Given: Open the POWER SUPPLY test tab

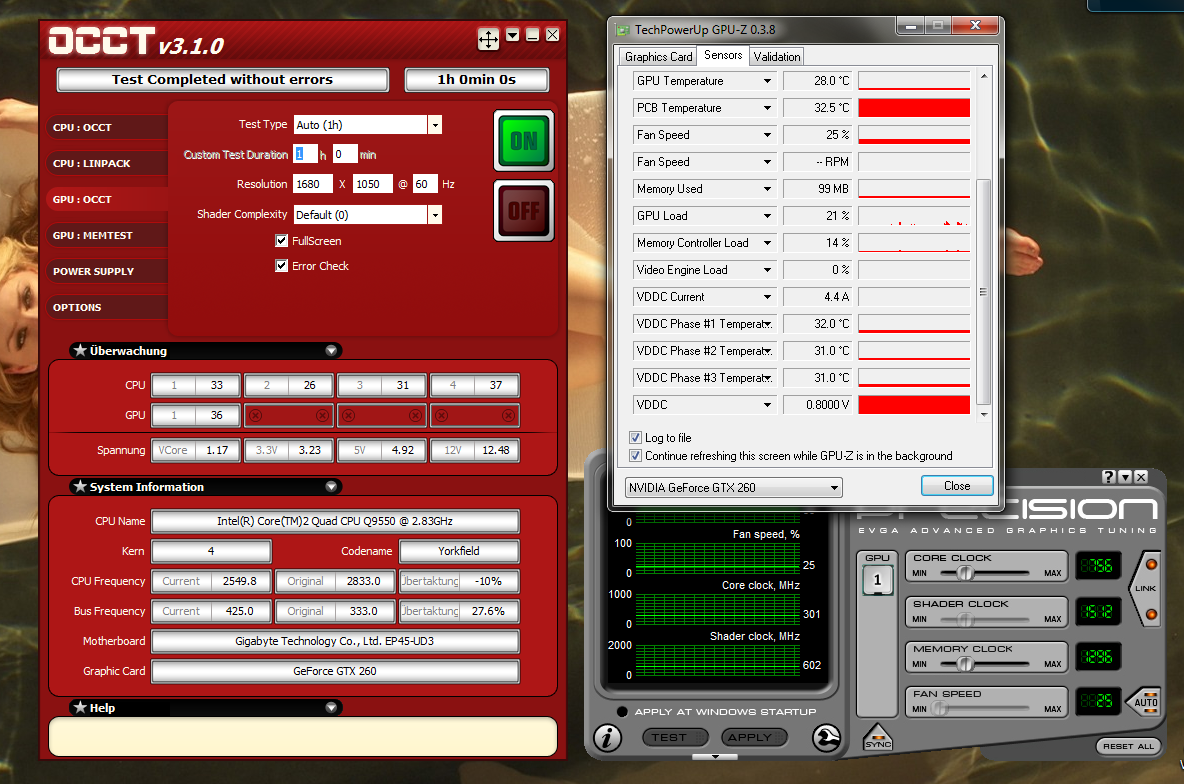Looking at the screenshot, I should point(109,271).
